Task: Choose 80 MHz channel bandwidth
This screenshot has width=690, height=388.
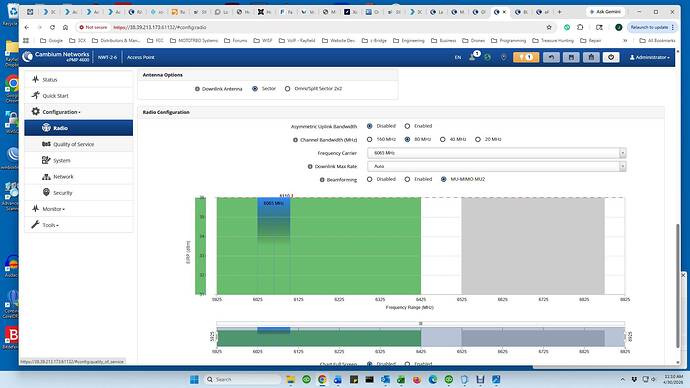Action: click(x=407, y=139)
